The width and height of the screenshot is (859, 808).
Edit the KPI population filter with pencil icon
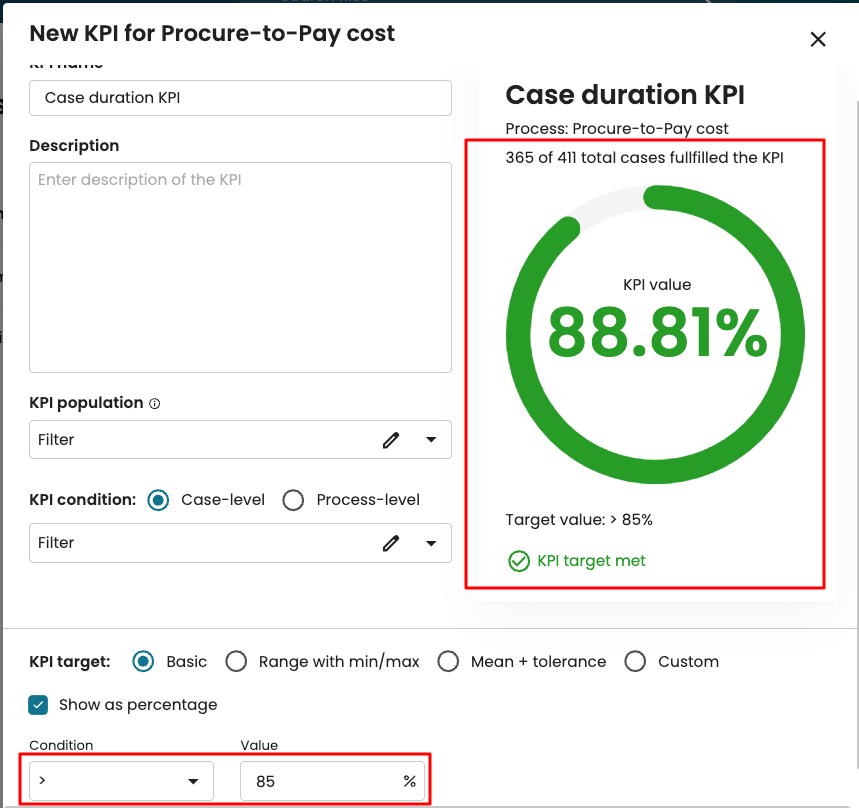click(x=391, y=440)
